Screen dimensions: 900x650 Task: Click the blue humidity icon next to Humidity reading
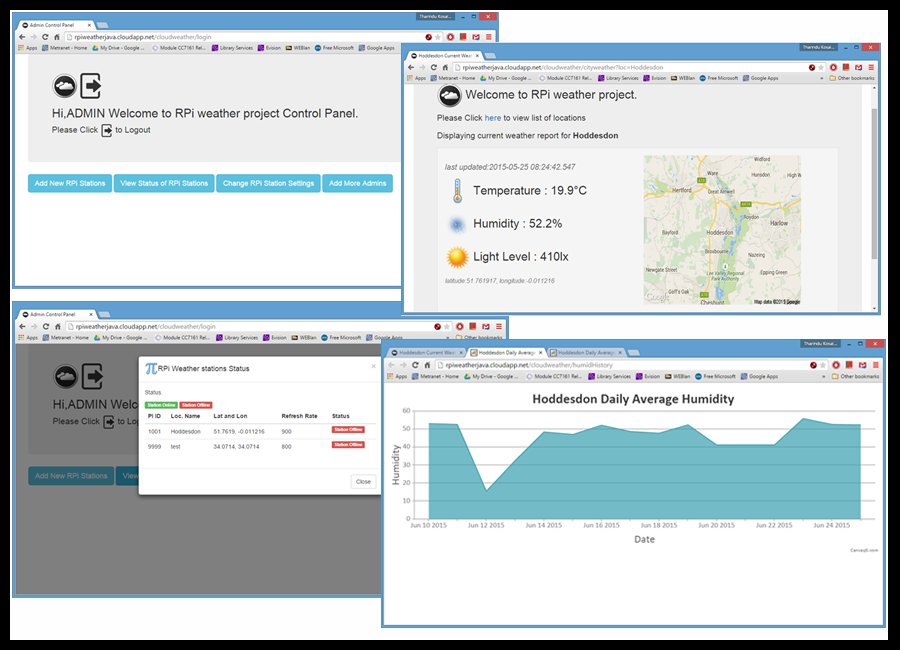(x=457, y=224)
